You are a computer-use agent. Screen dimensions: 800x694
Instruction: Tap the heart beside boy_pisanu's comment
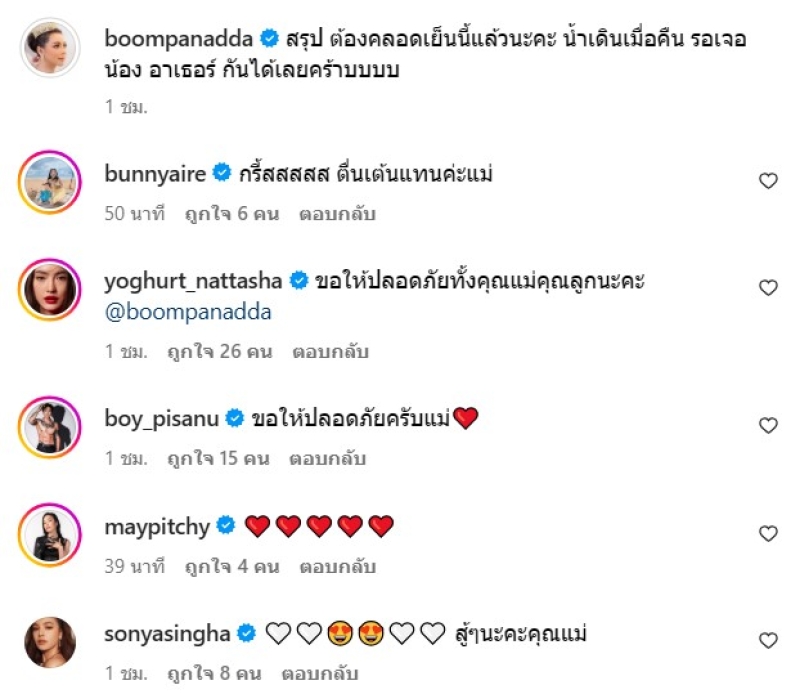point(768,425)
